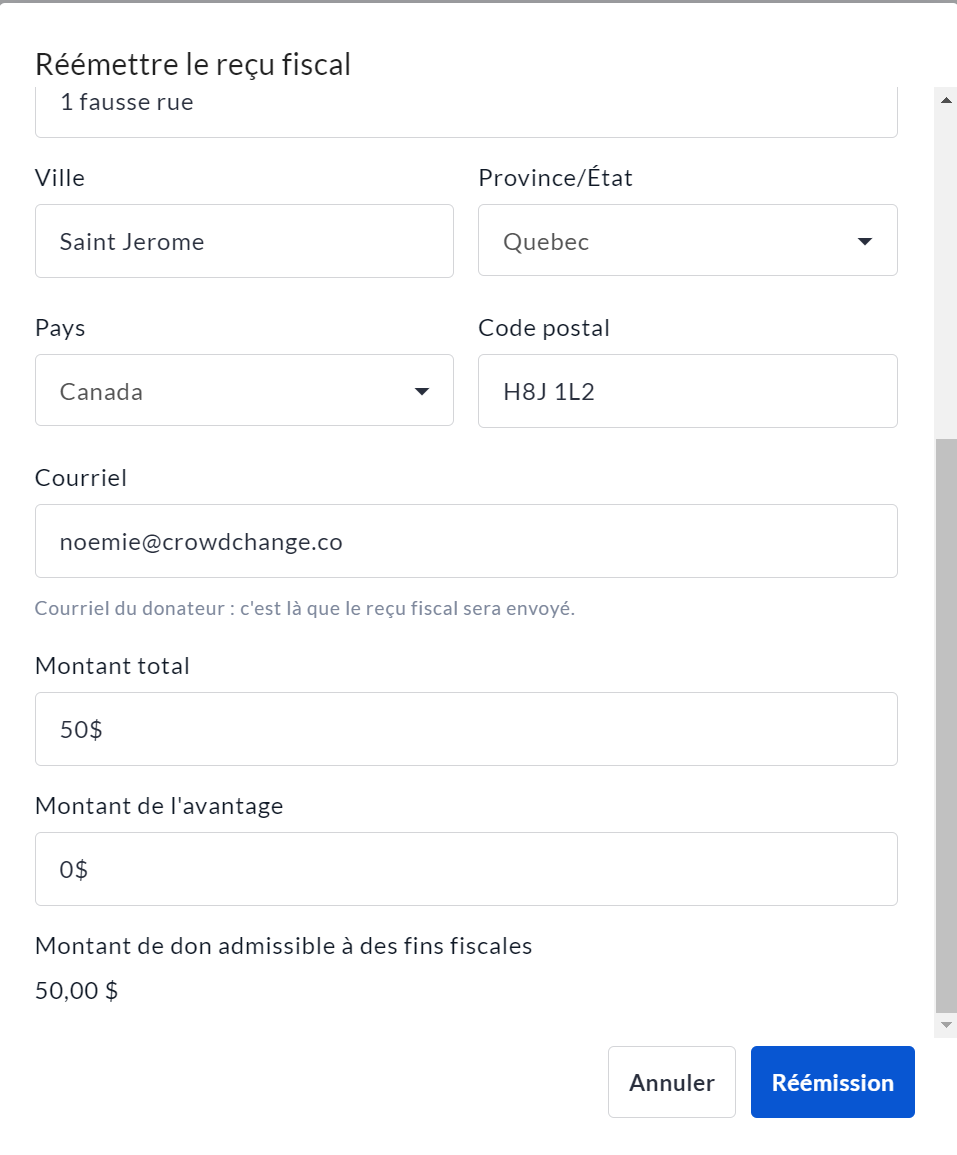
Task: Click the Code postal input field
Action: click(687, 391)
